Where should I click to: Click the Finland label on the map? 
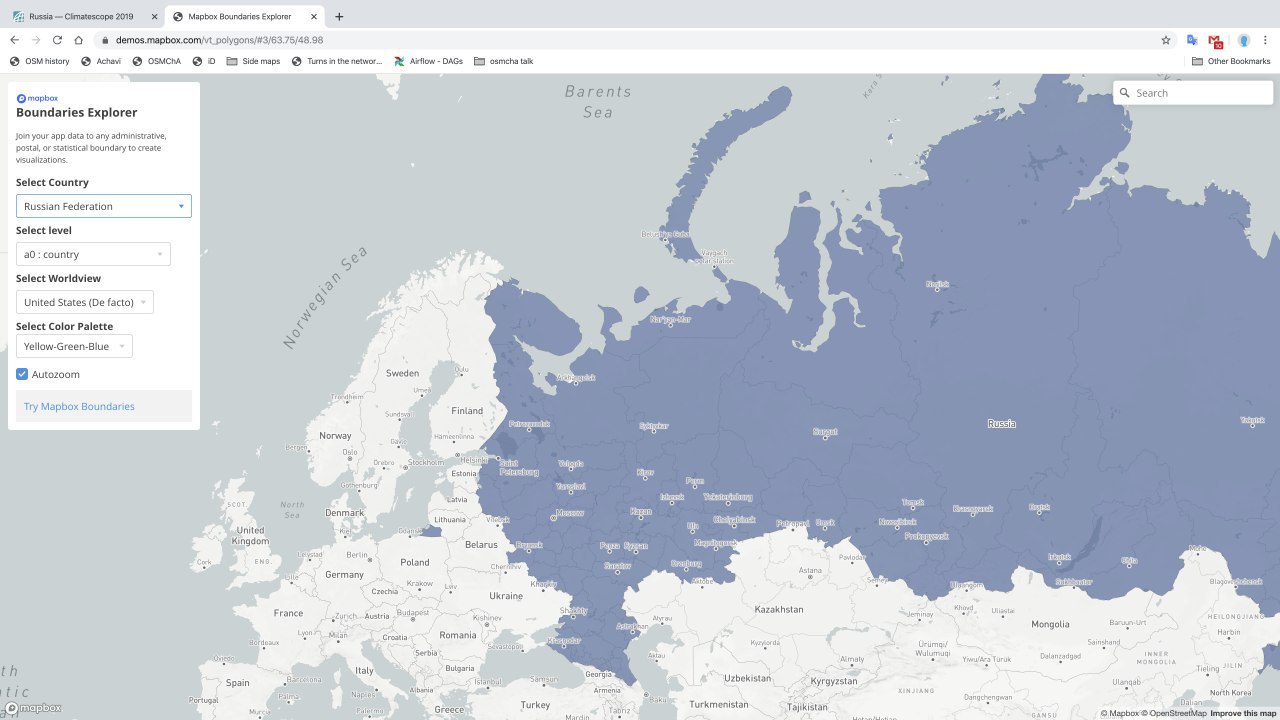pyautogui.click(x=467, y=410)
